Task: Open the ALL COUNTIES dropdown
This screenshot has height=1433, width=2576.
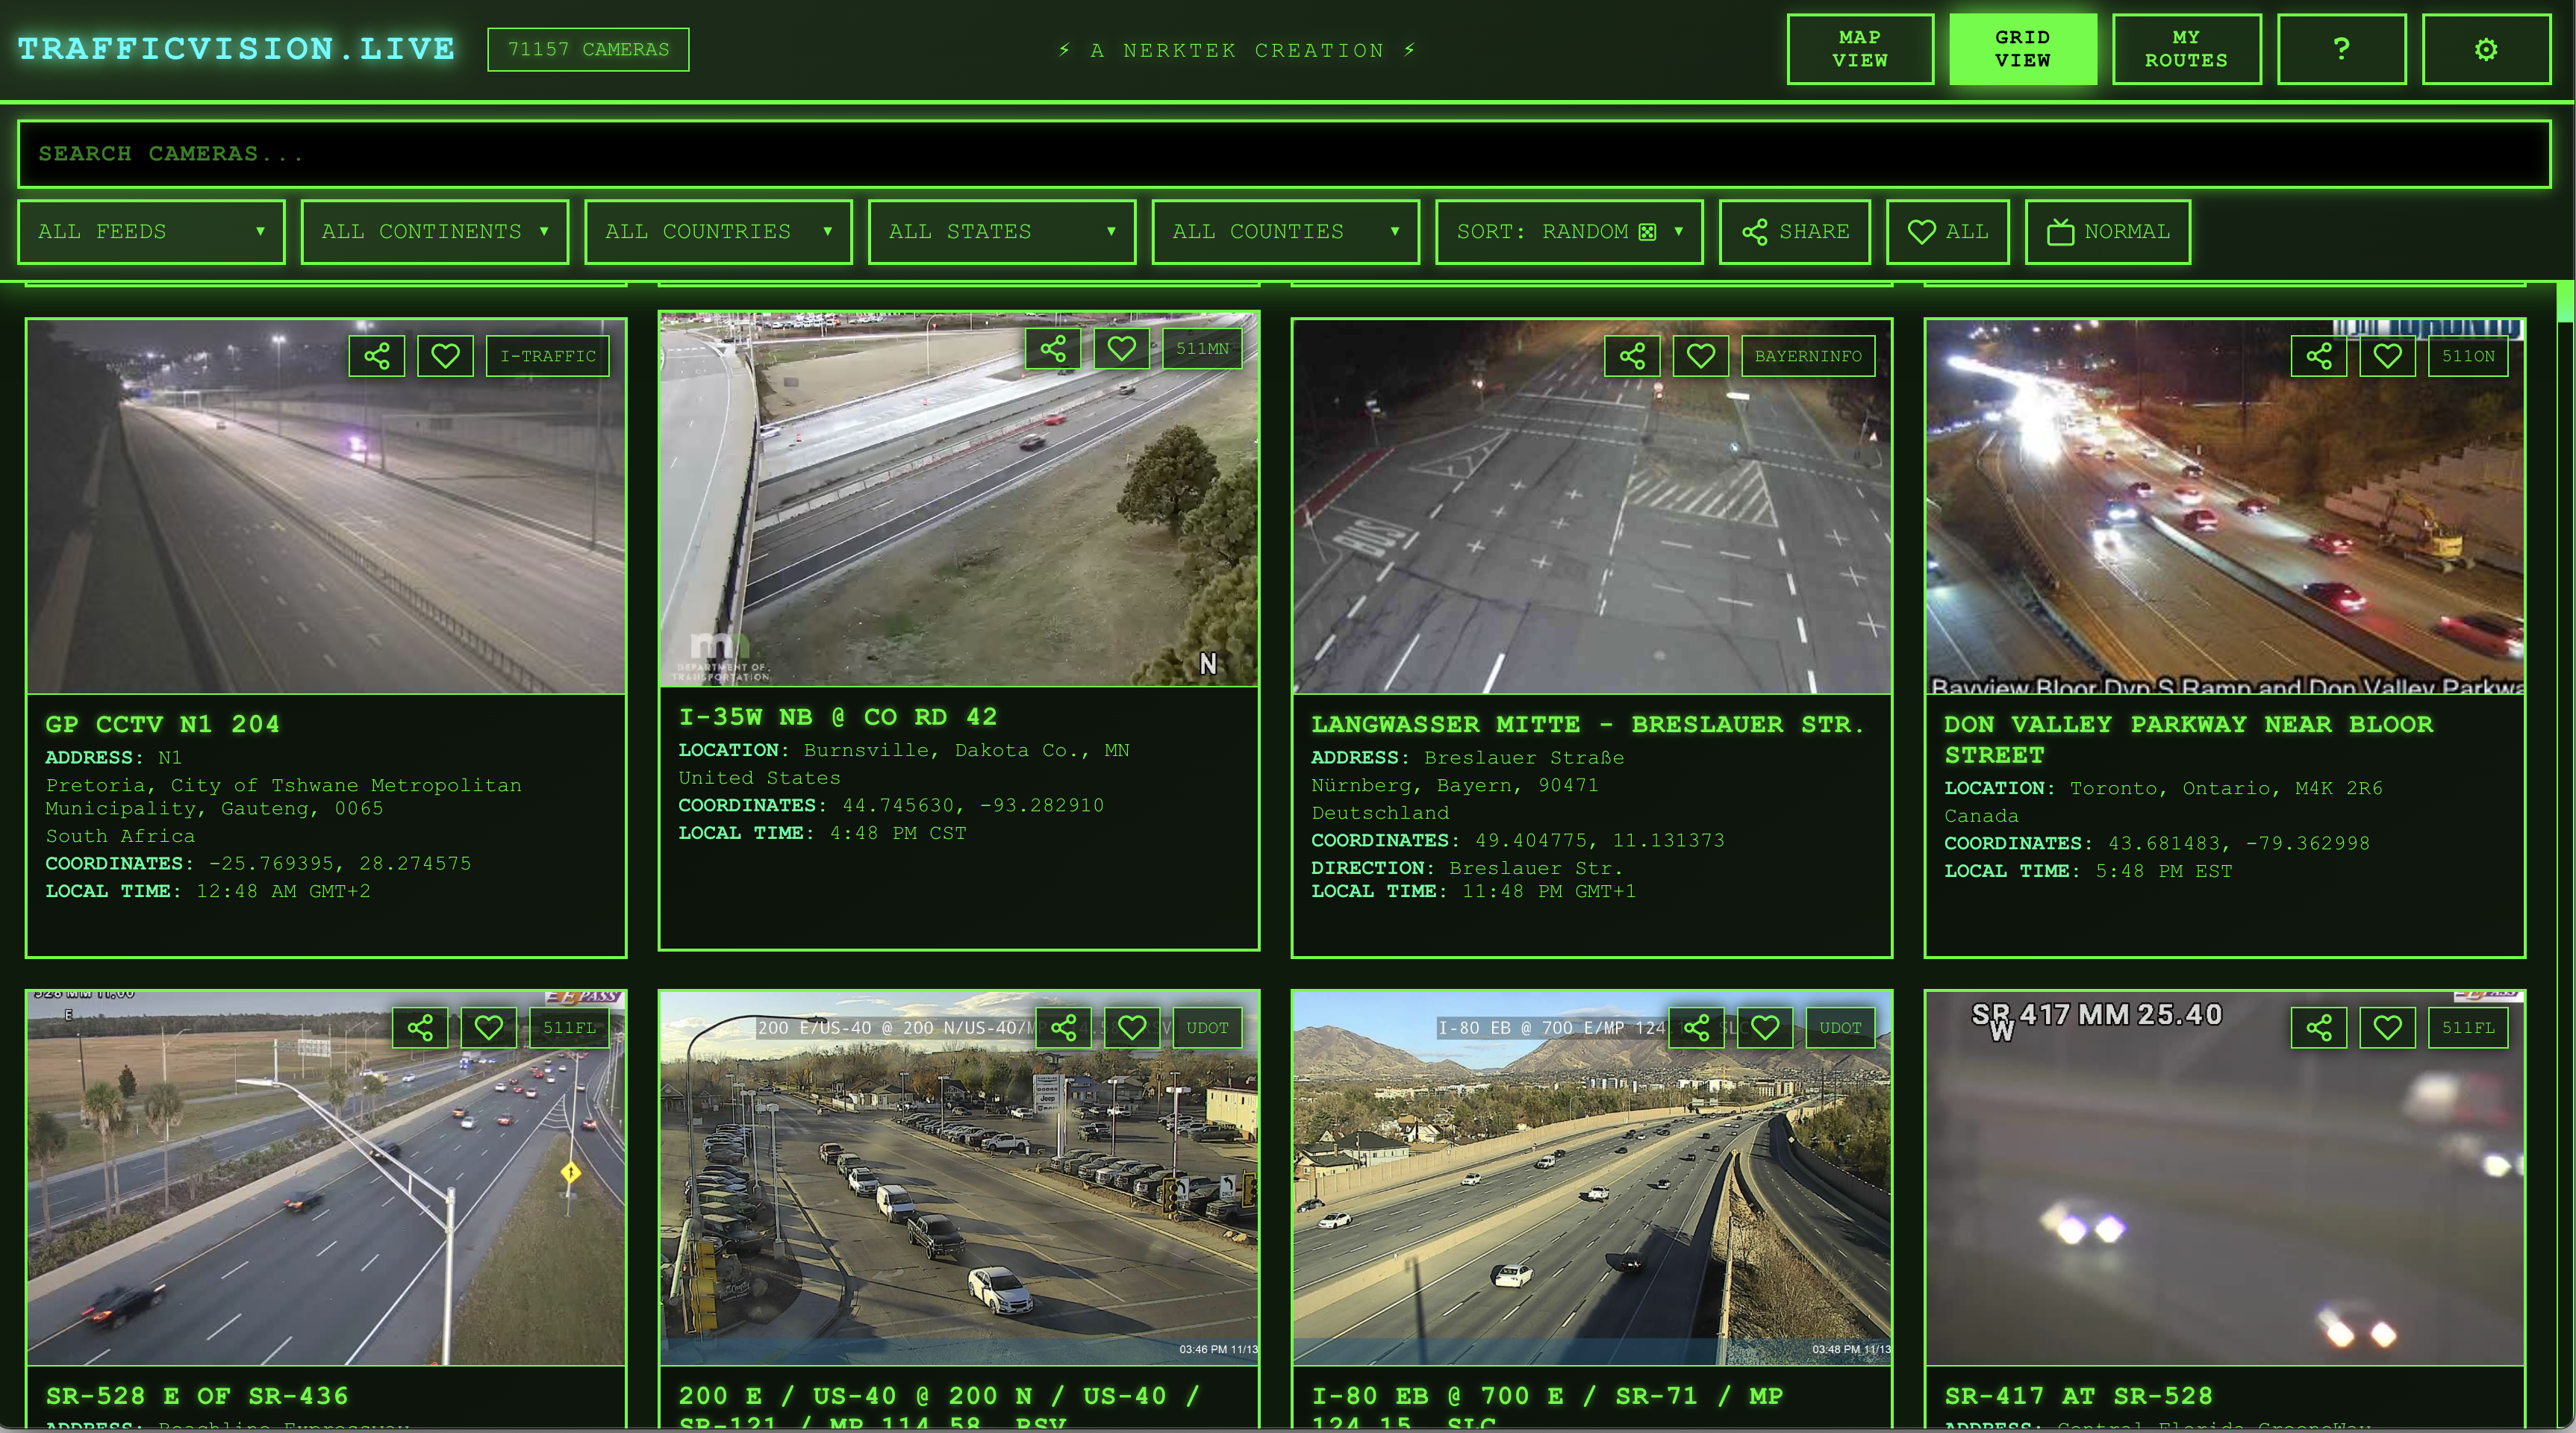Action: pos(1285,231)
